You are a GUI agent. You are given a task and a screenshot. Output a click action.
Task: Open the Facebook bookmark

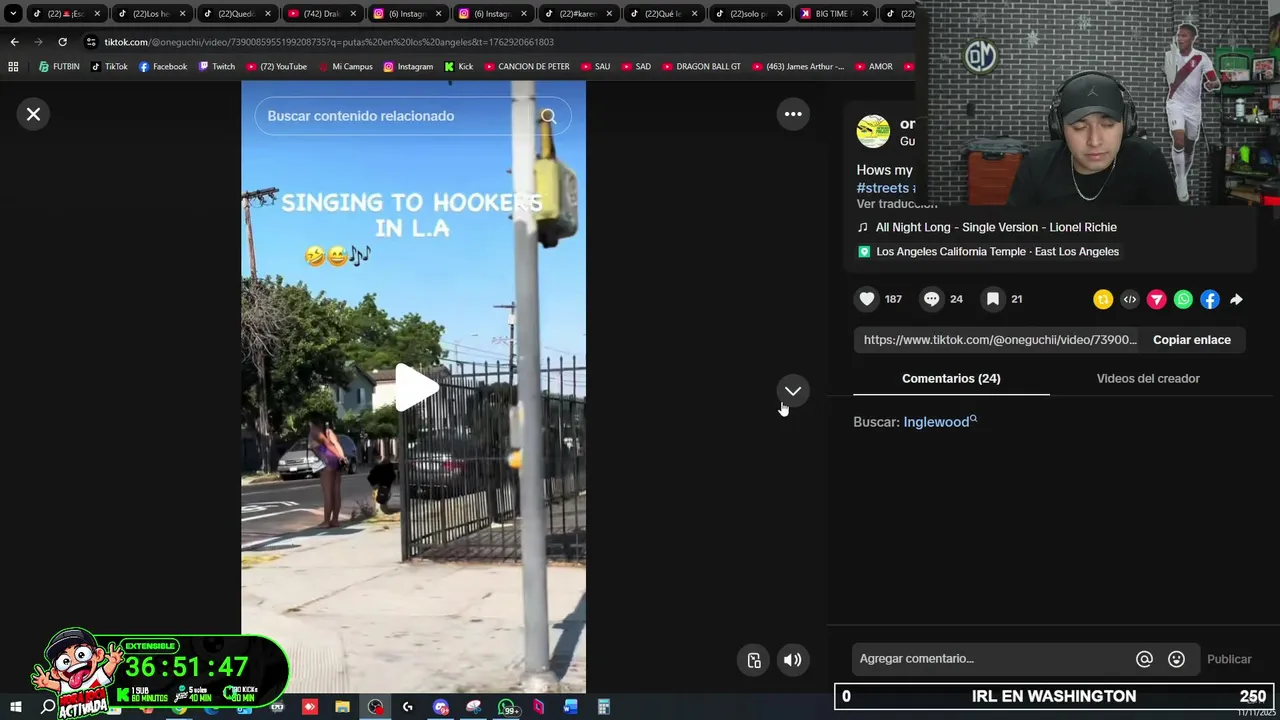pos(163,67)
